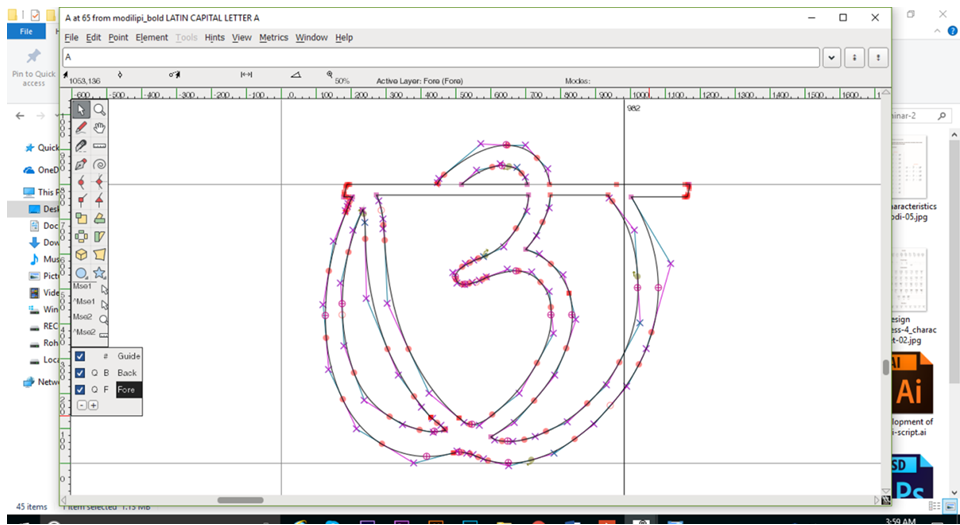Select the HV Curve point tool
Screen dimensions: 960x525
[99, 182]
